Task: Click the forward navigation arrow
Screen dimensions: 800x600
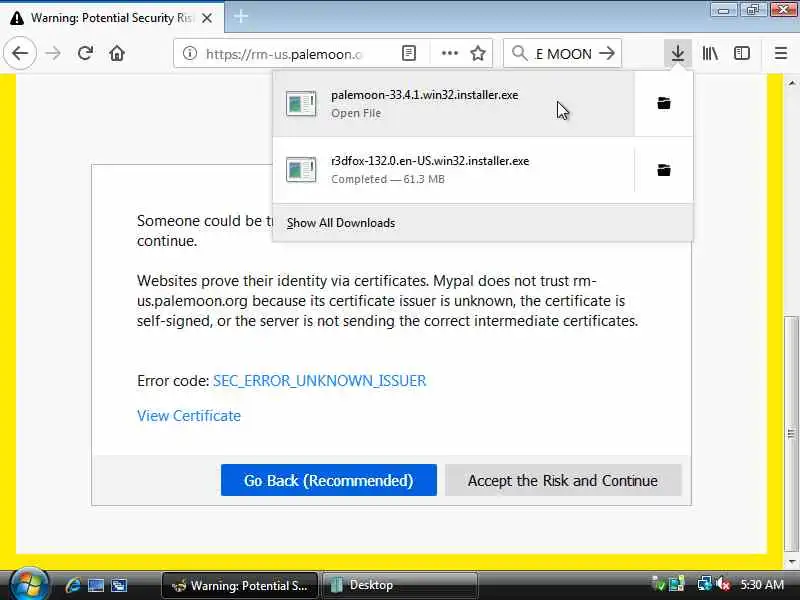Action: click(53, 53)
